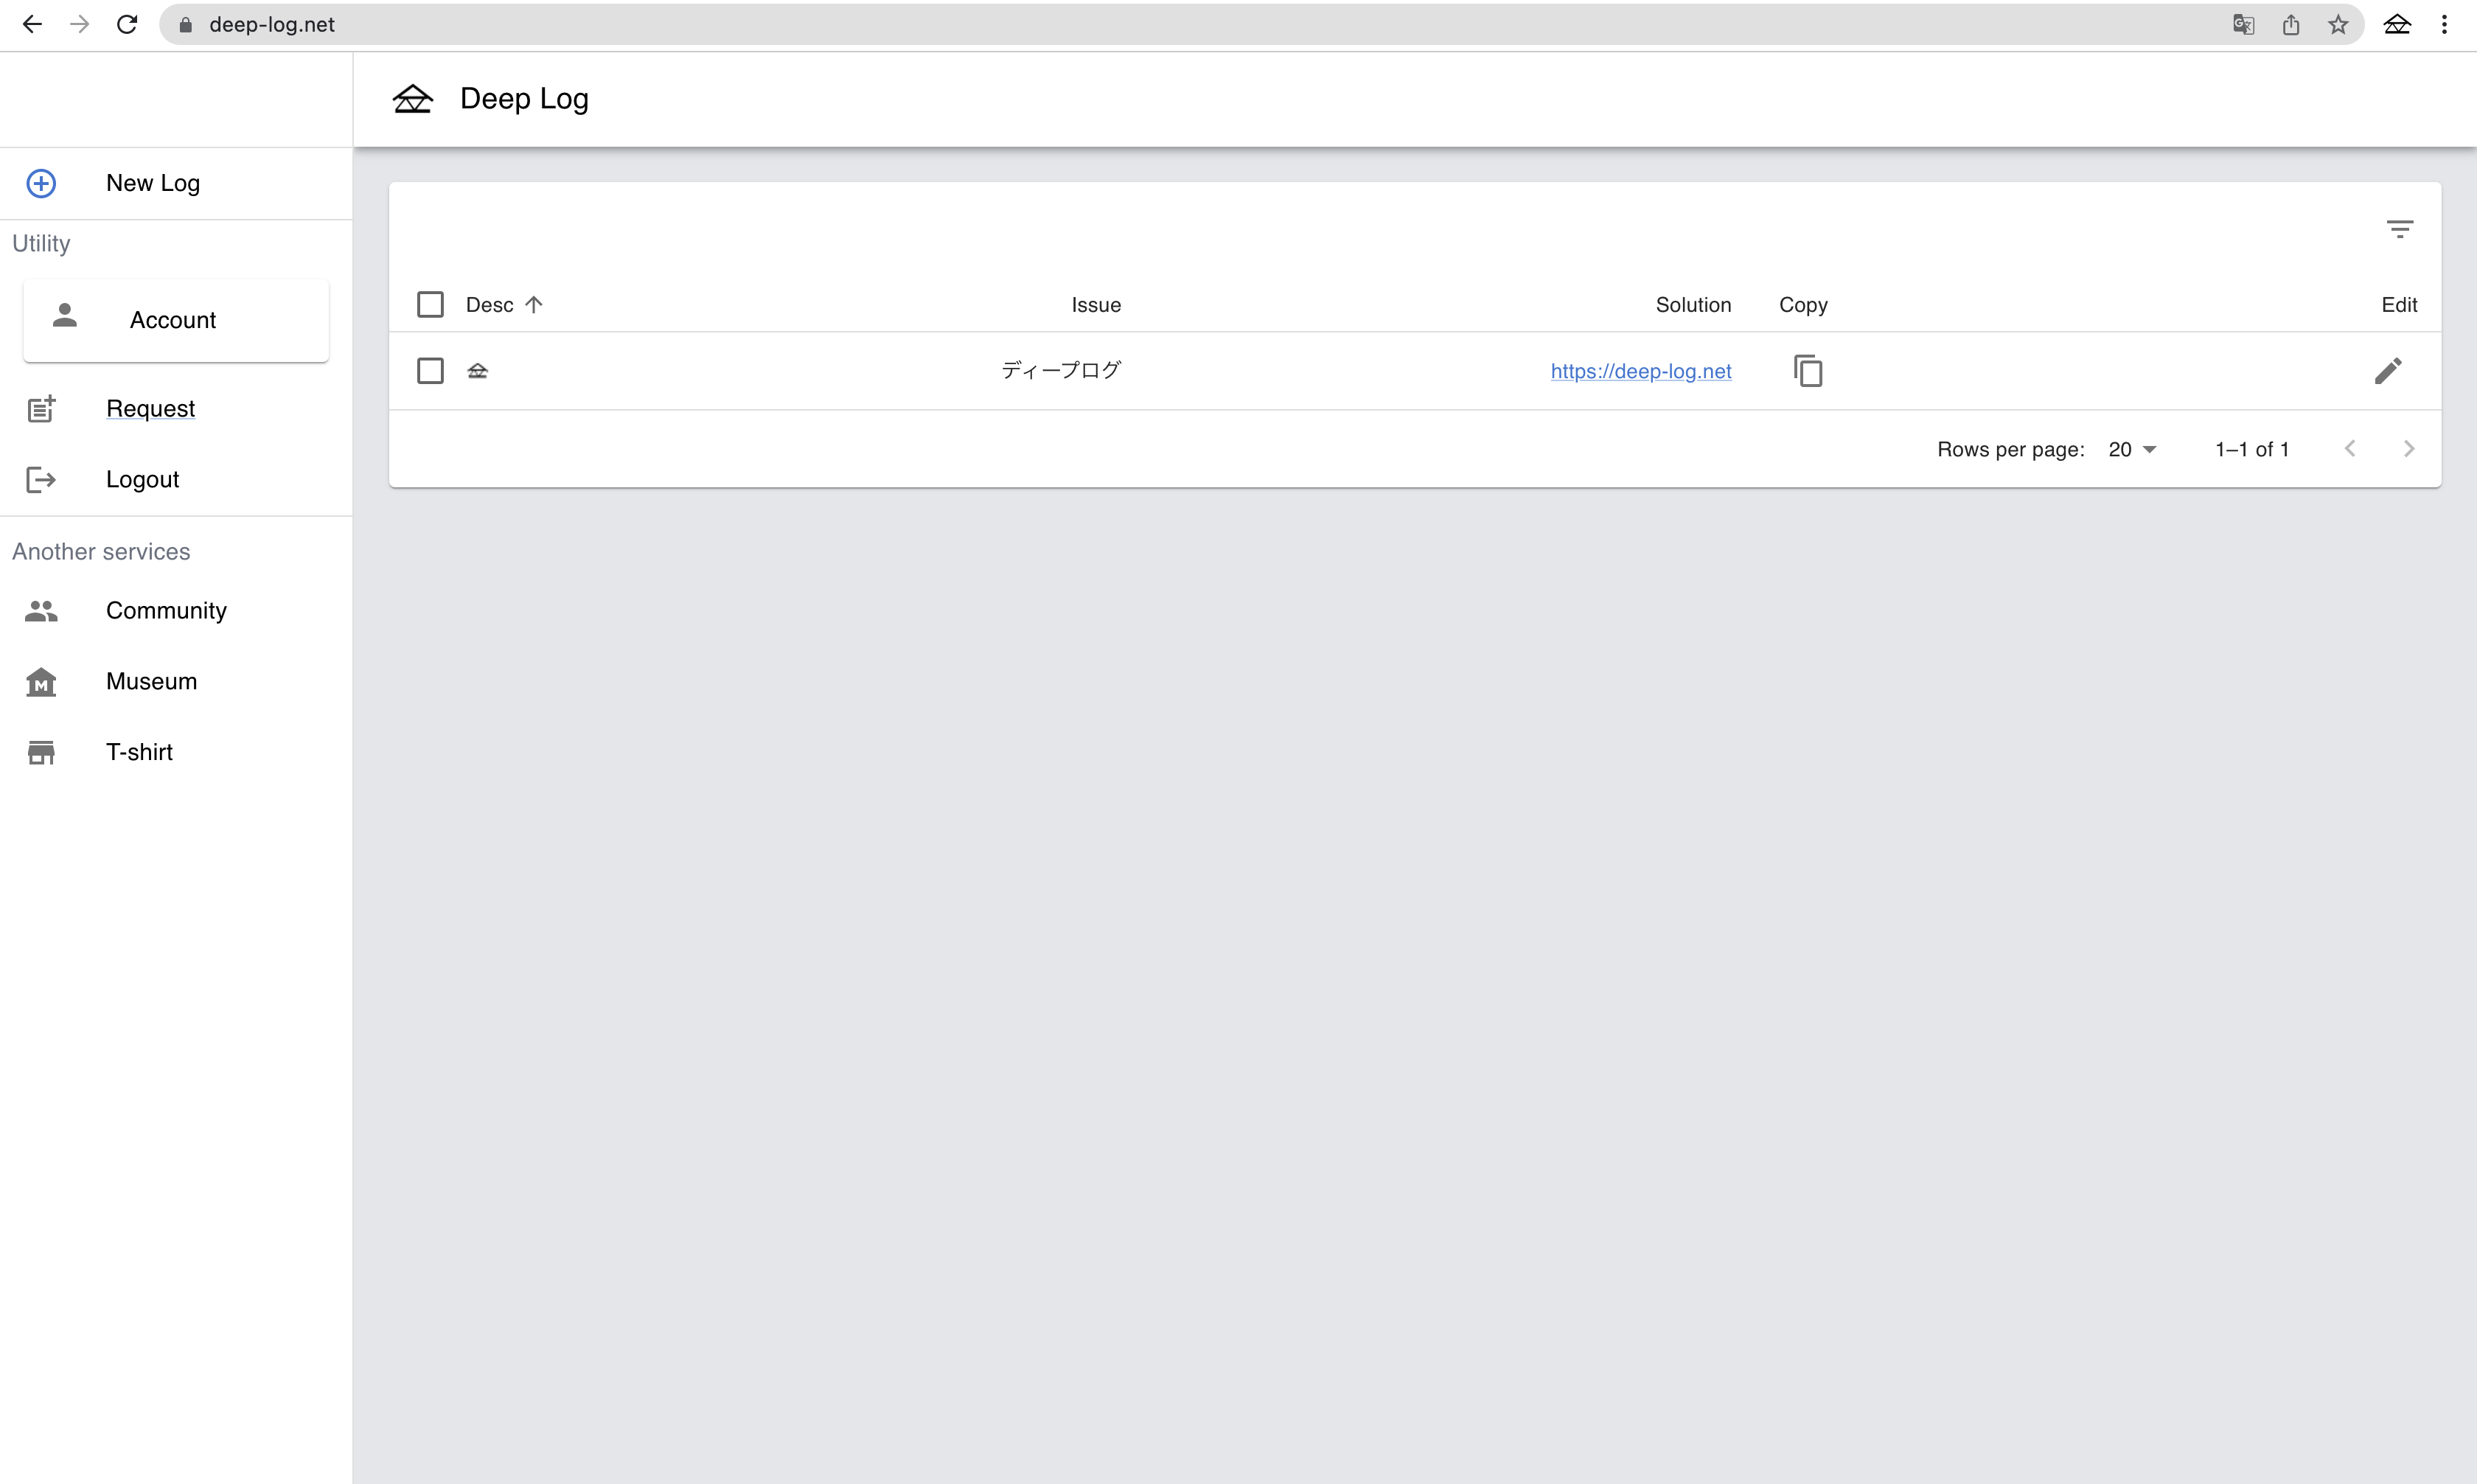Click the Deep Log extension icon in the browser toolbar
This screenshot has height=1484, width=2477.
[x=2396, y=25]
